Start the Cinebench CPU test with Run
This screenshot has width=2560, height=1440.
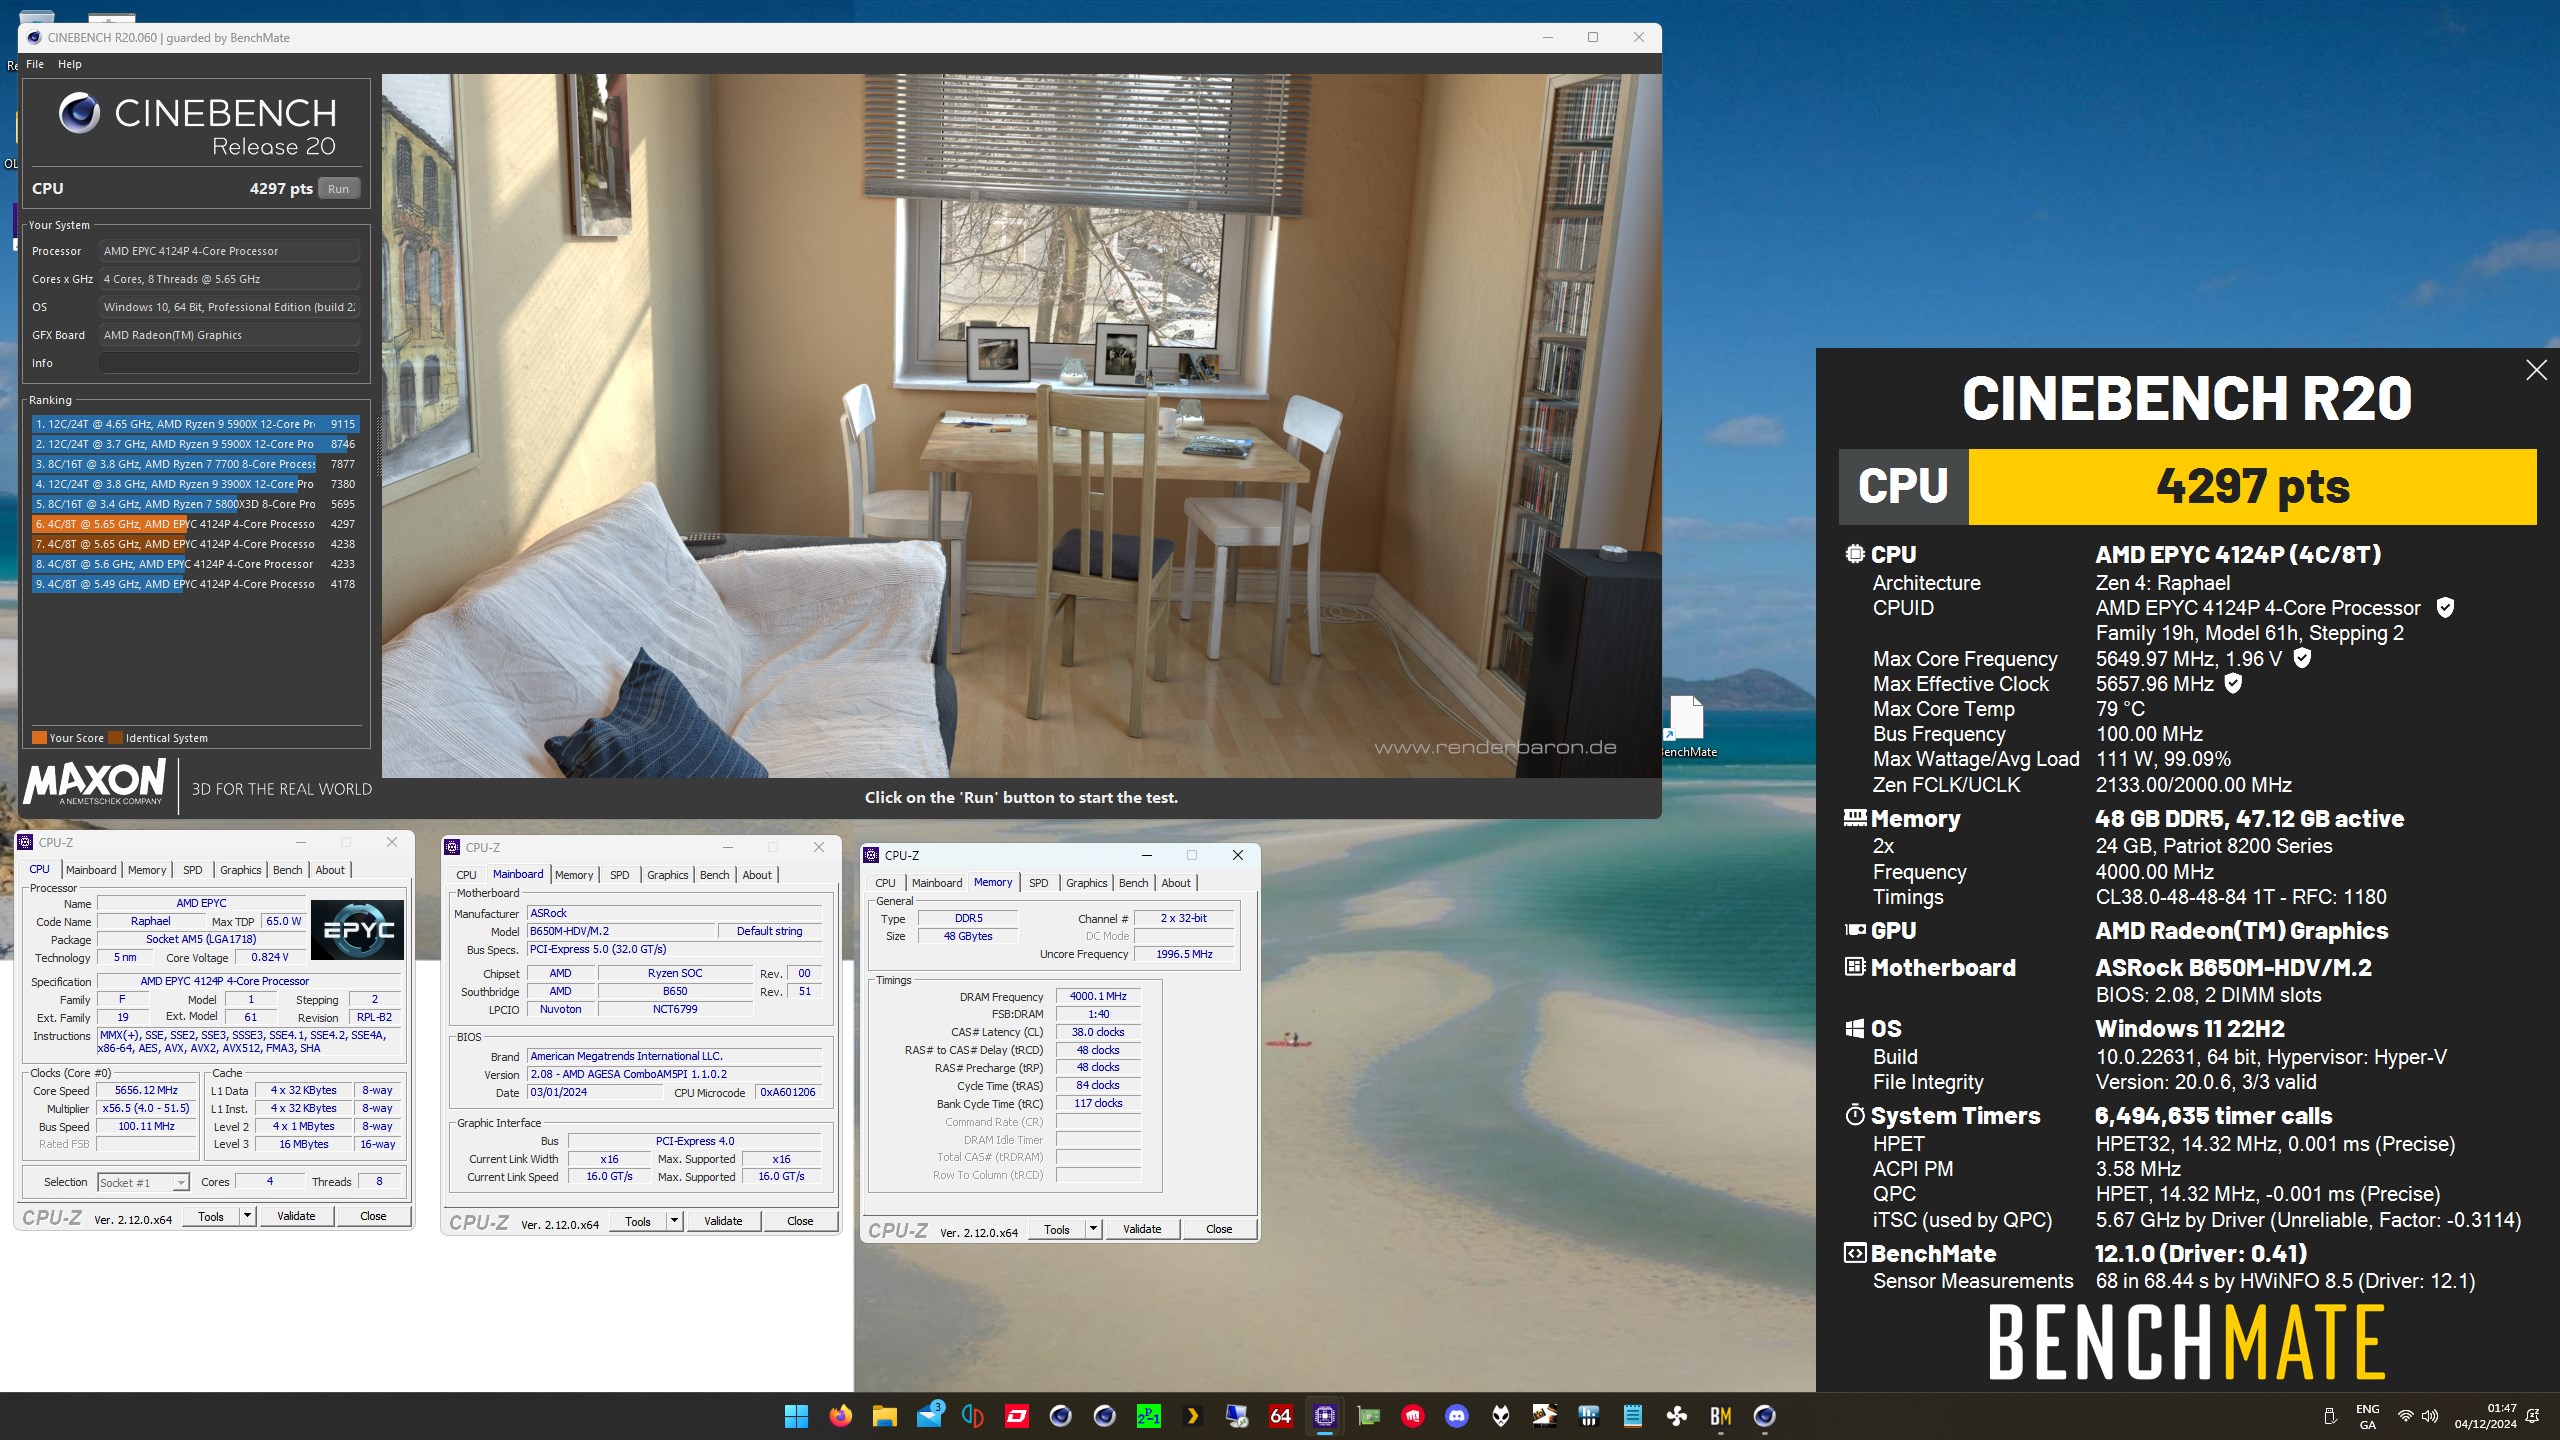click(339, 189)
